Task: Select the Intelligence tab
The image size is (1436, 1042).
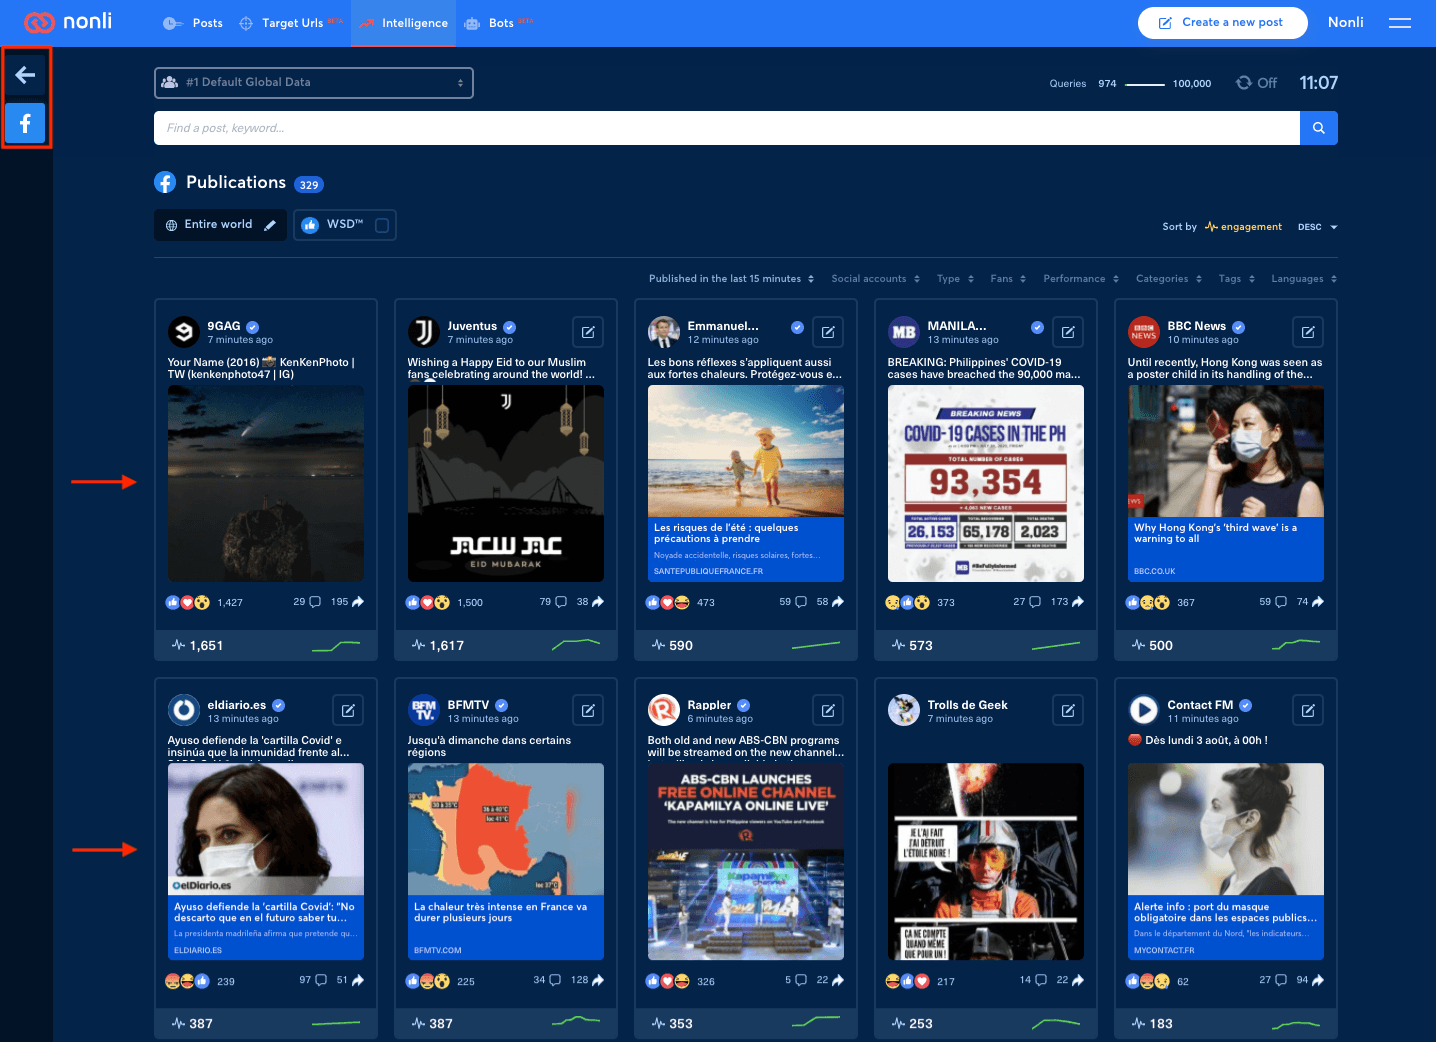Action: [x=403, y=23]
